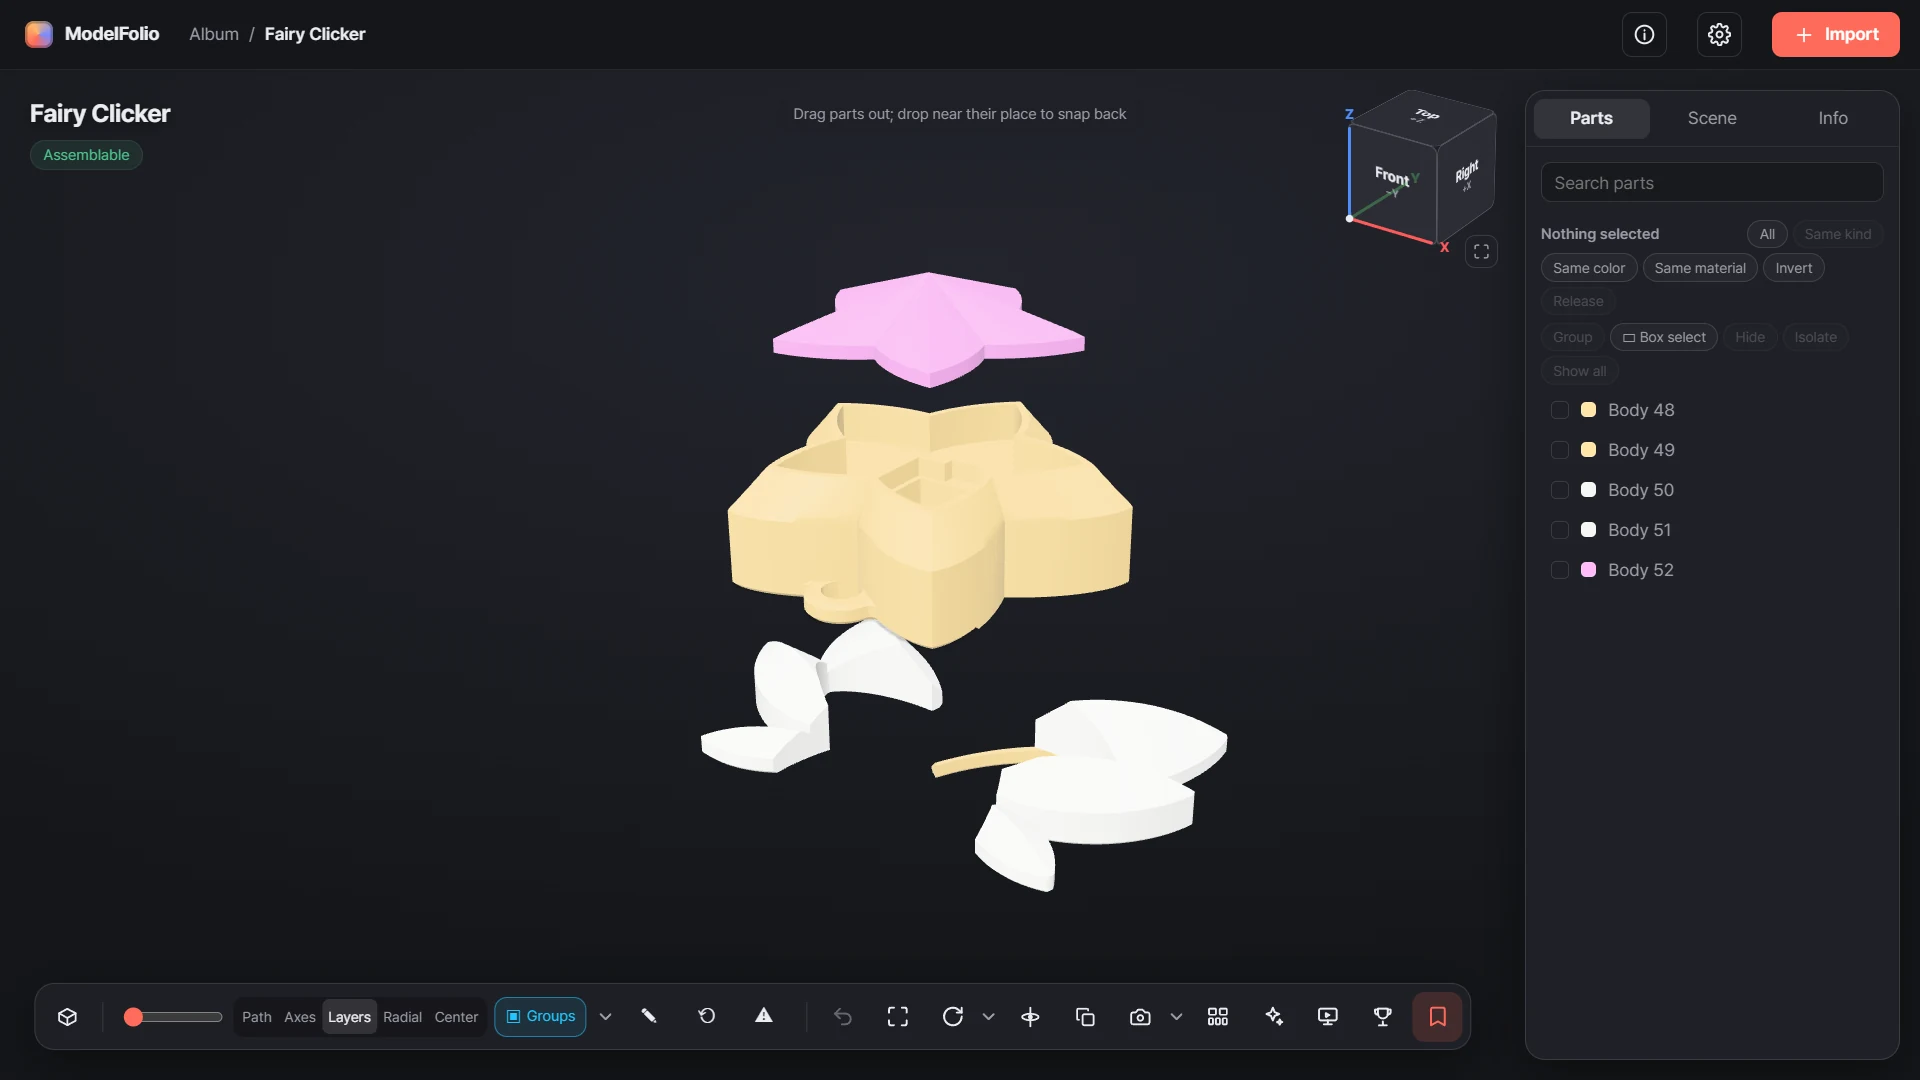Open the info circle icon in header
Screen dimensions: 1920x1080
[1644, 35]
